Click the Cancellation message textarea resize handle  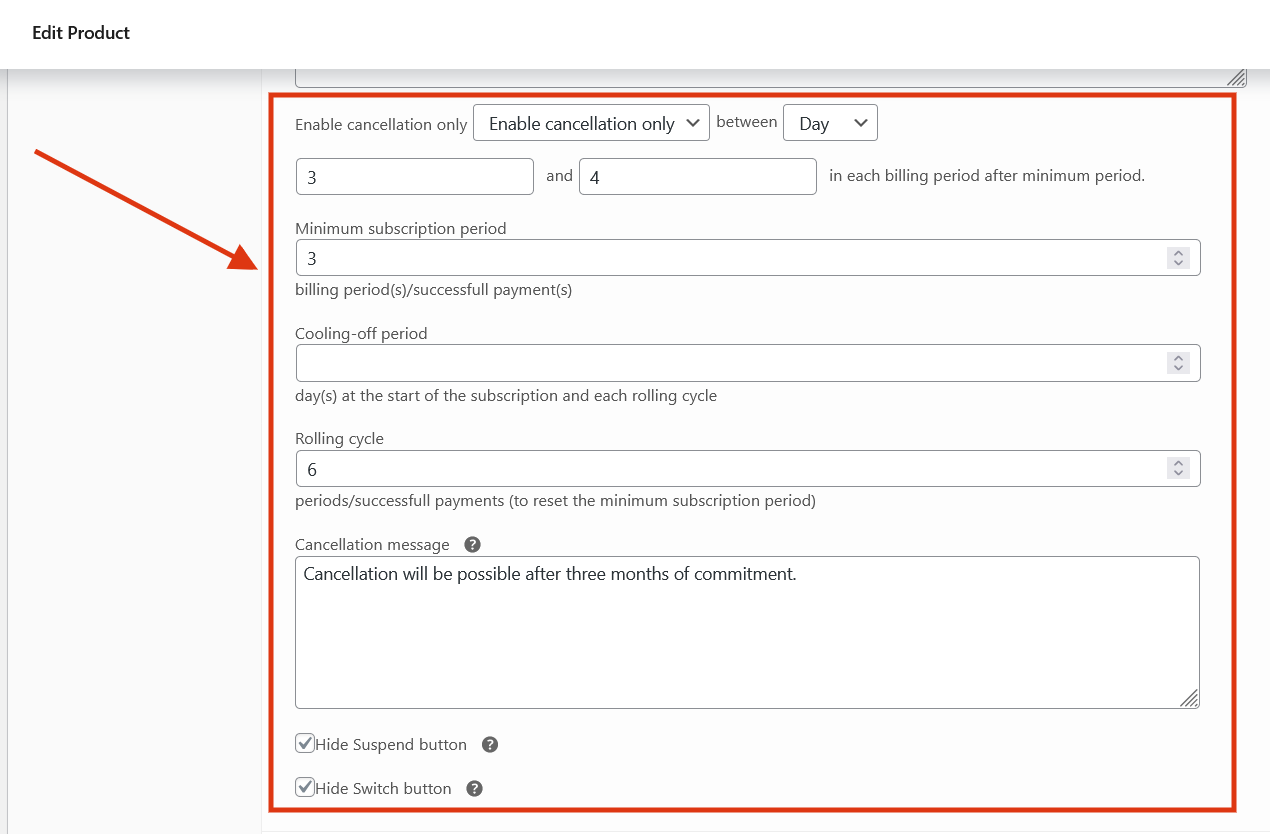pyautogui.click(x=1189, y=698)
